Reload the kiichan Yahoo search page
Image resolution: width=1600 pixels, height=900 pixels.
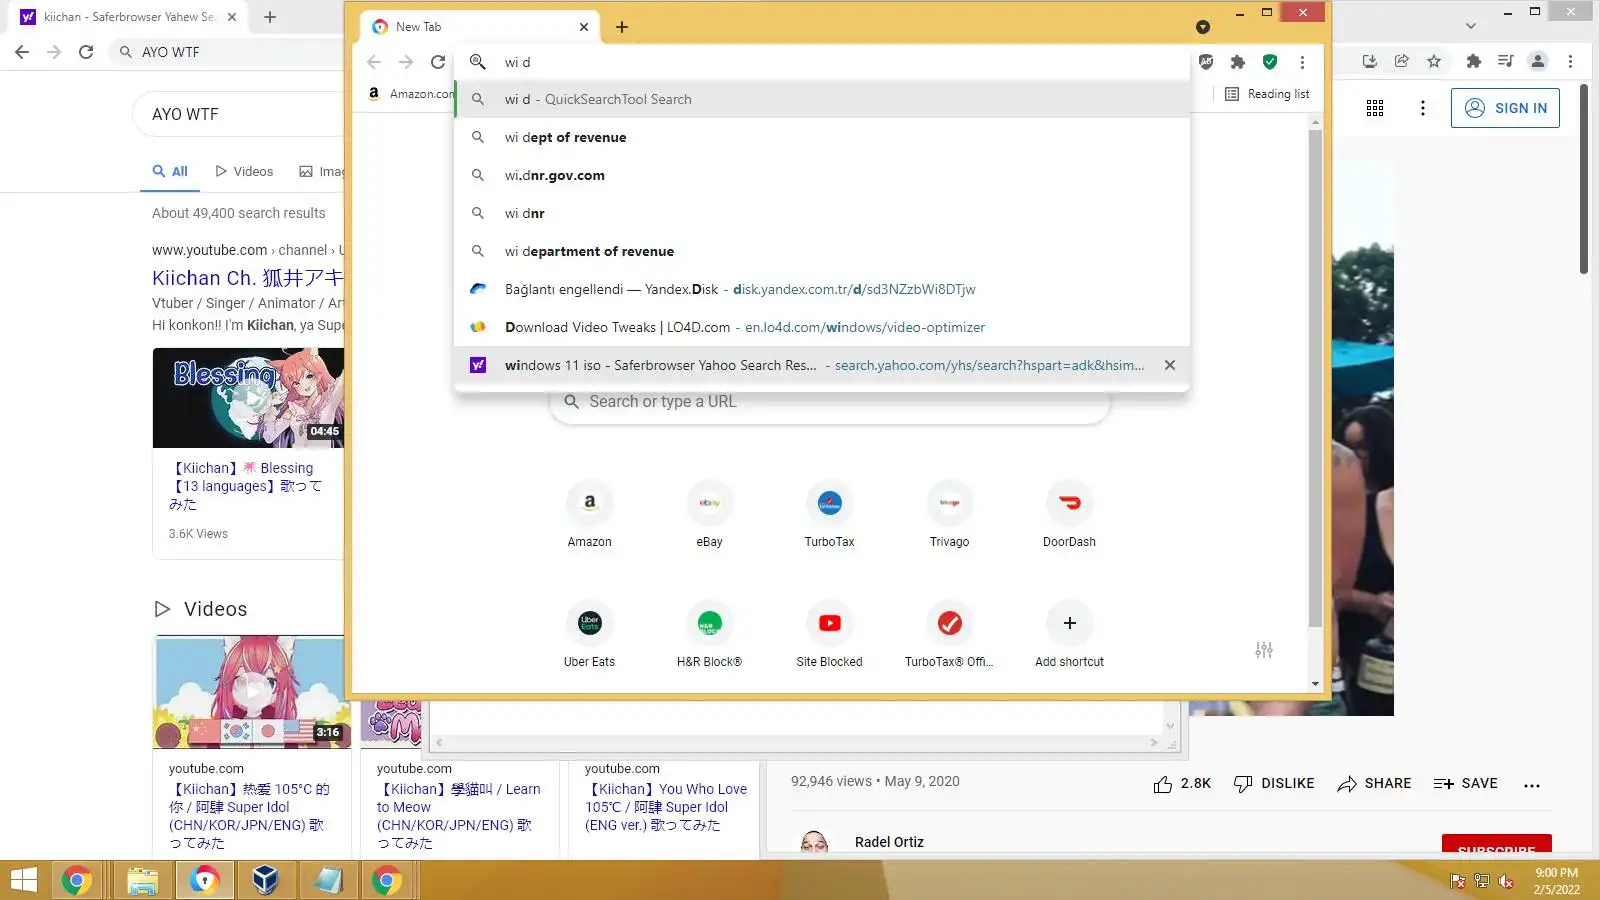86,52
